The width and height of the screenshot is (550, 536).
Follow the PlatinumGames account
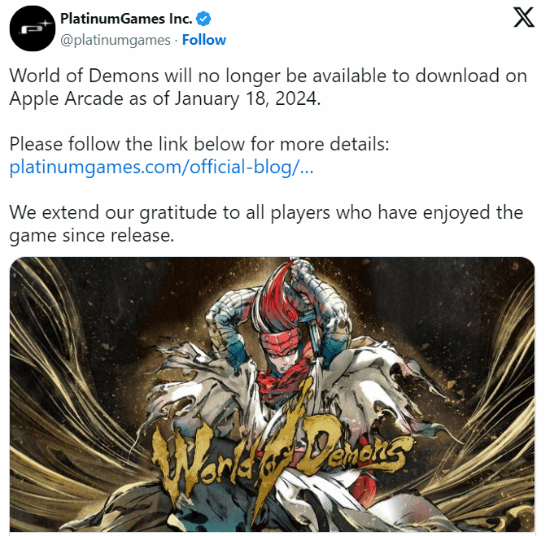[204, 40]
